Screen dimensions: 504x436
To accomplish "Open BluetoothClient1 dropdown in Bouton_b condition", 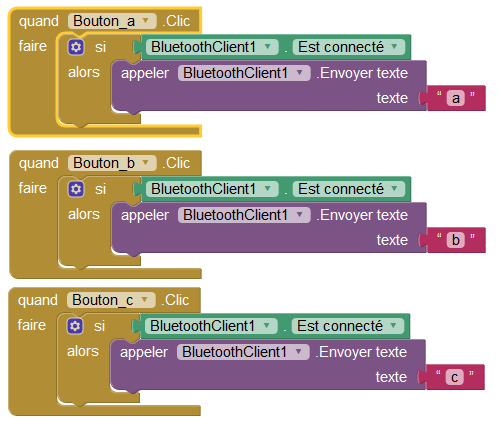I will coord(212,189).
